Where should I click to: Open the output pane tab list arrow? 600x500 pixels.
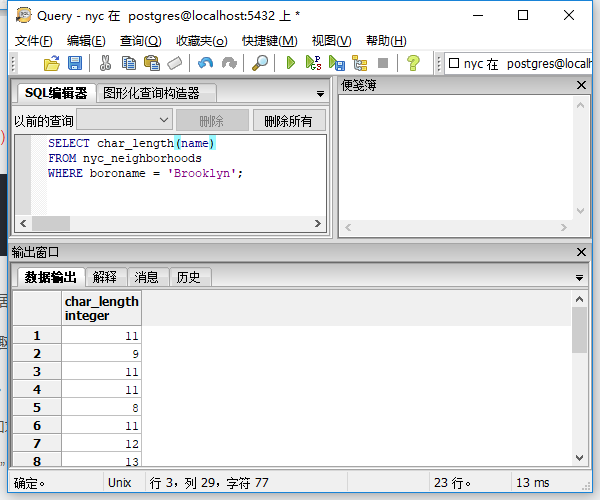579,278
